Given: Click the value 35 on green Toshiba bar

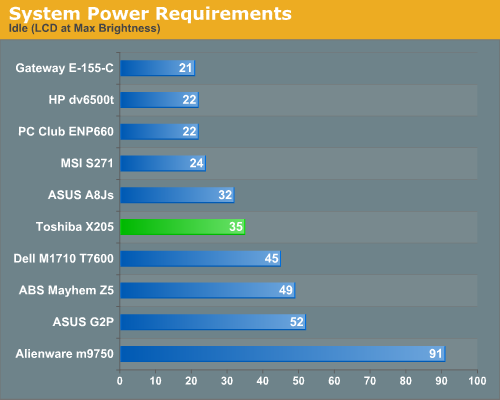Looking at the screenshot, I should [x=236, y=227].
